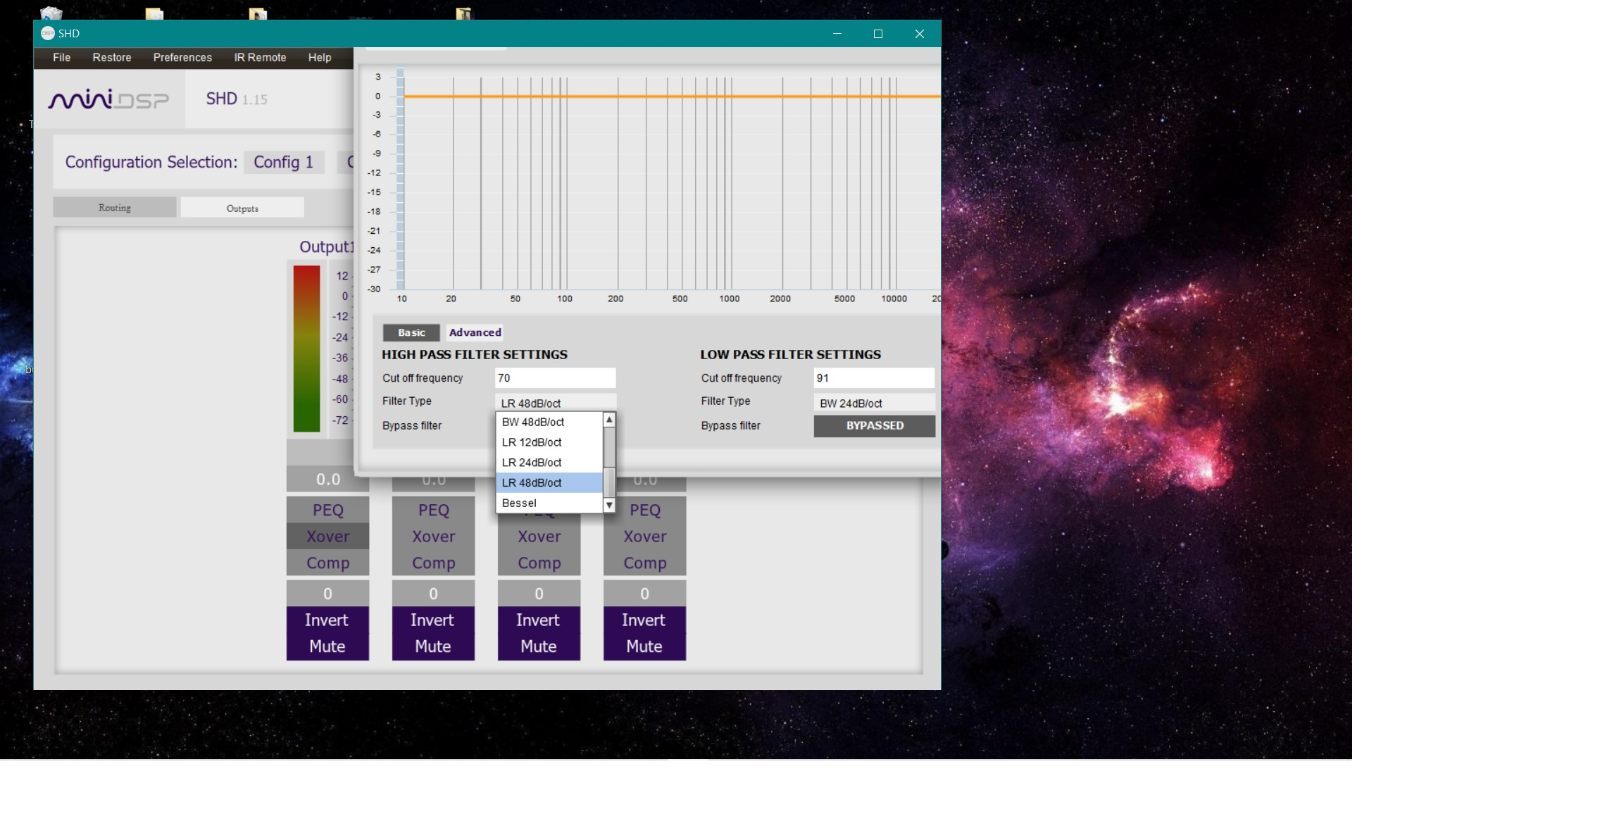The width and height of the screenshot is (1600, 814).
Task: Open PEQ for the fourth output column
Action: pos(645,510)
